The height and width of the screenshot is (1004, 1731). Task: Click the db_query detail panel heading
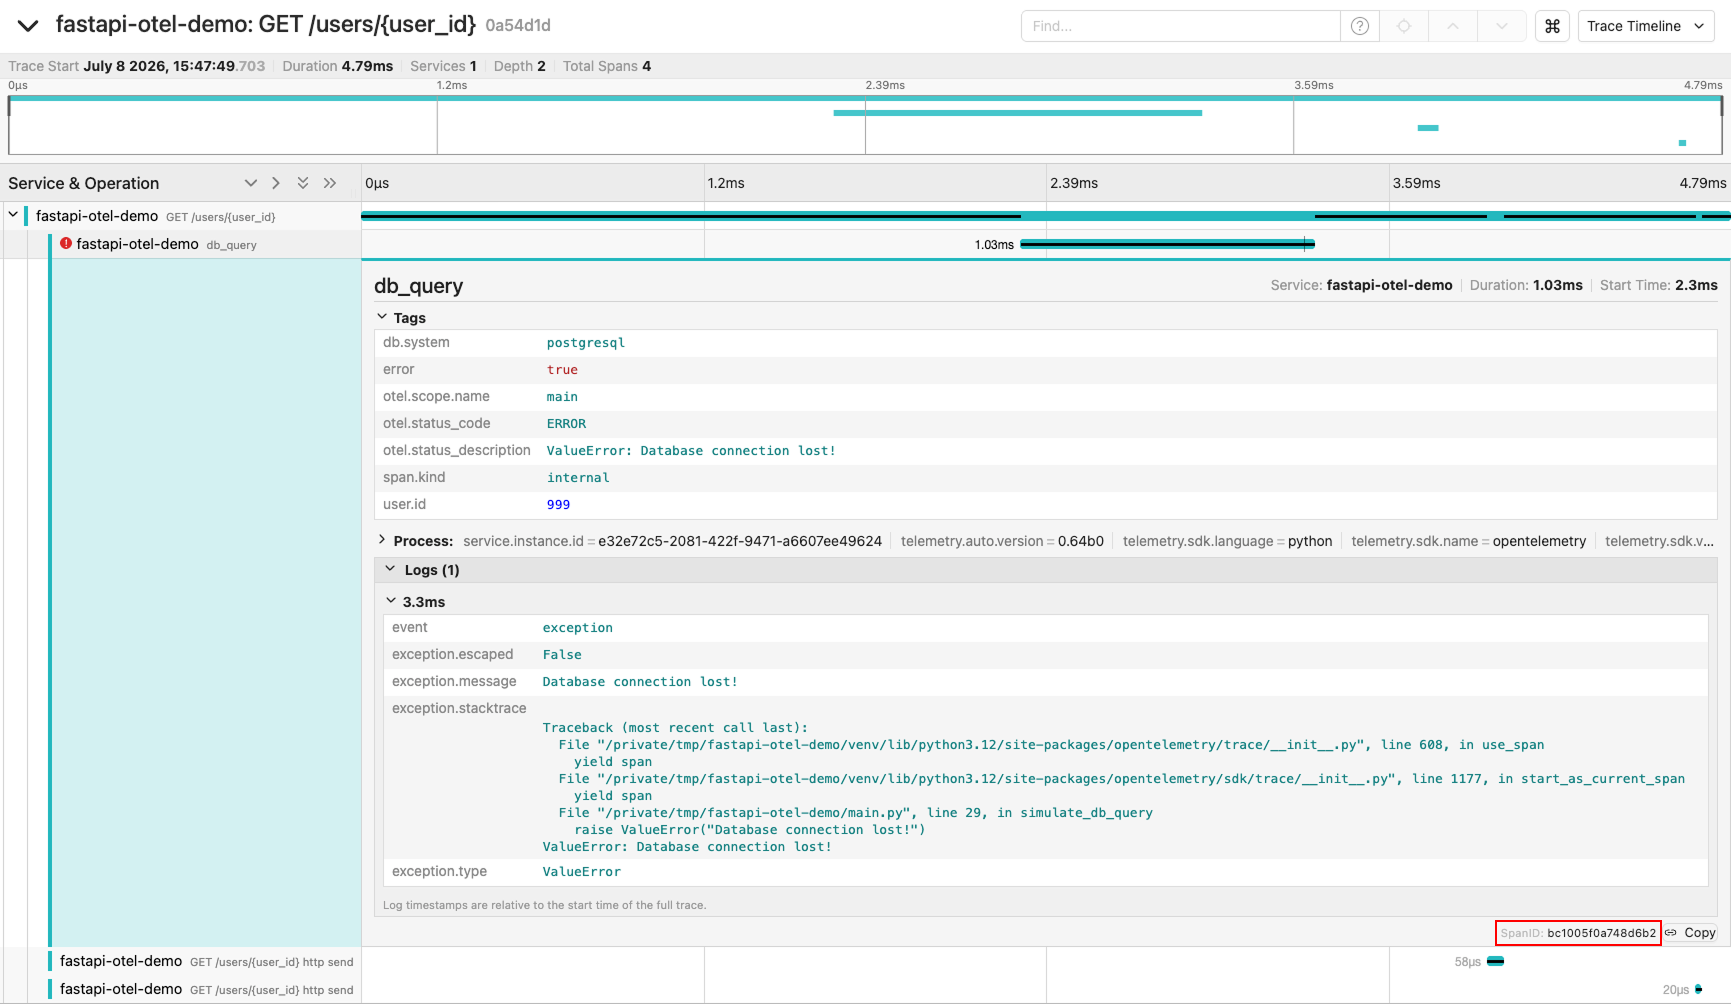pos(419,286)
